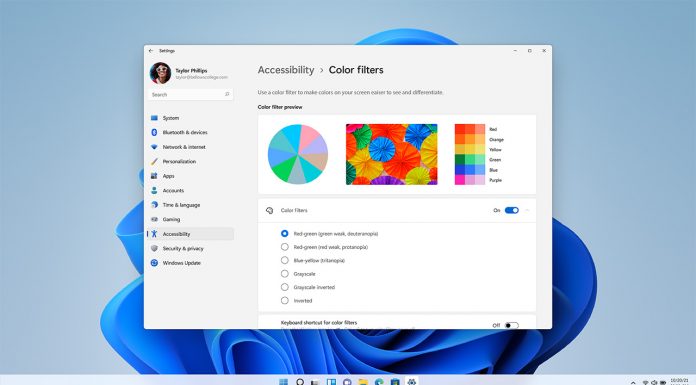Image resolution: width=696 pixels, height=385 pixels.
Task: Collapse the Color filters section chevron
Action: tap(527, 210)
